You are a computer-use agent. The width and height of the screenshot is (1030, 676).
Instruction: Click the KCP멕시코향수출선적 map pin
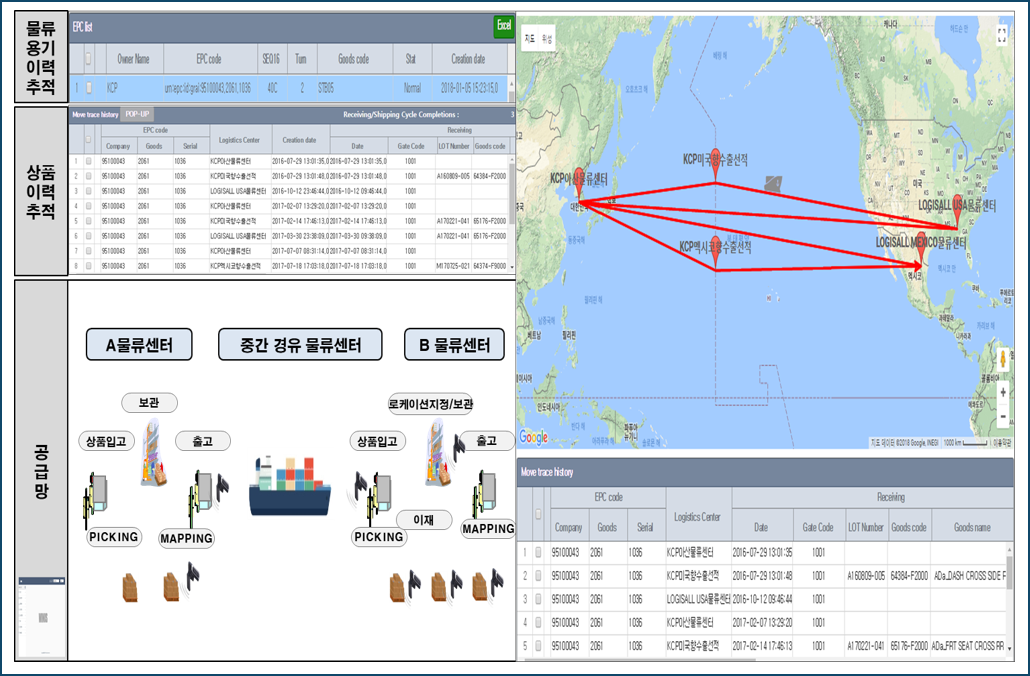(716, 254)
